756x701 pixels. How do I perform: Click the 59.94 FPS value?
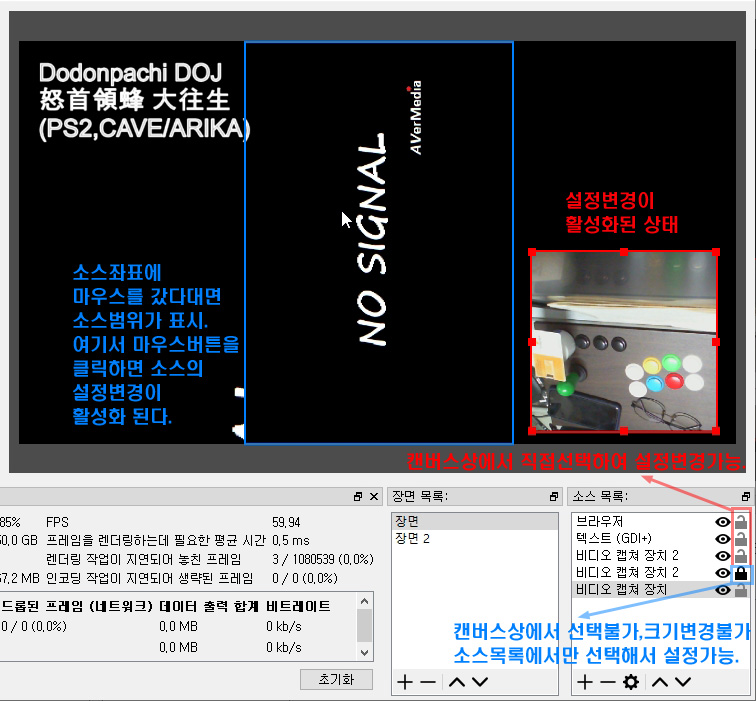coord(286,522)
